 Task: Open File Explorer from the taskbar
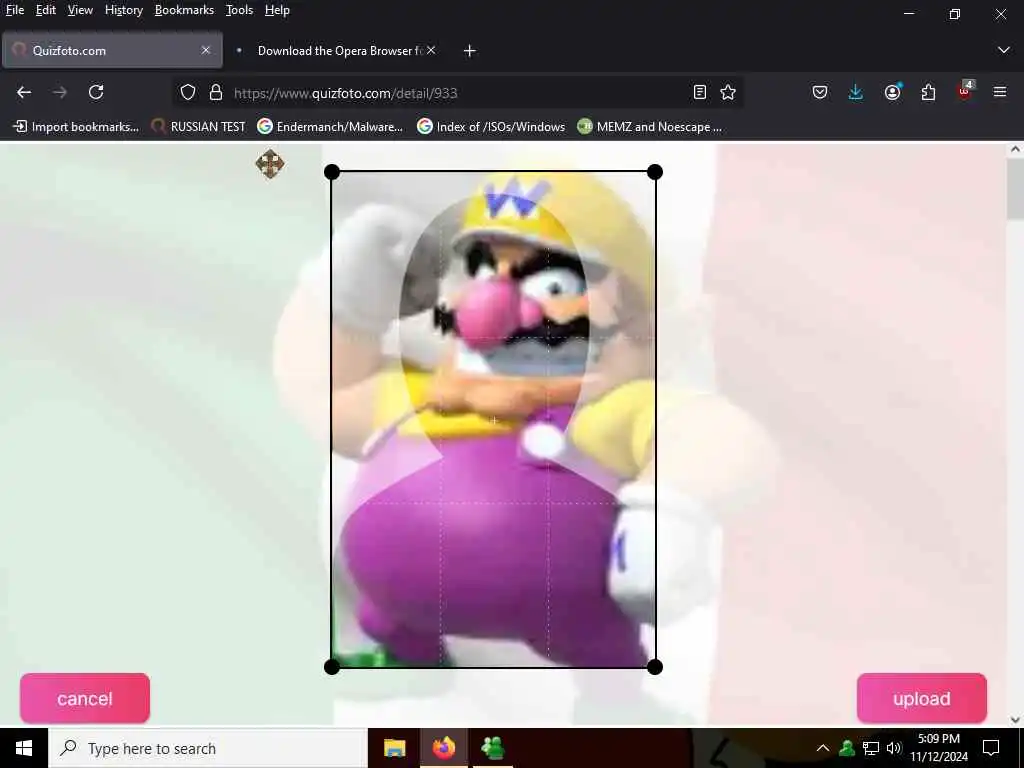point(394,748)
